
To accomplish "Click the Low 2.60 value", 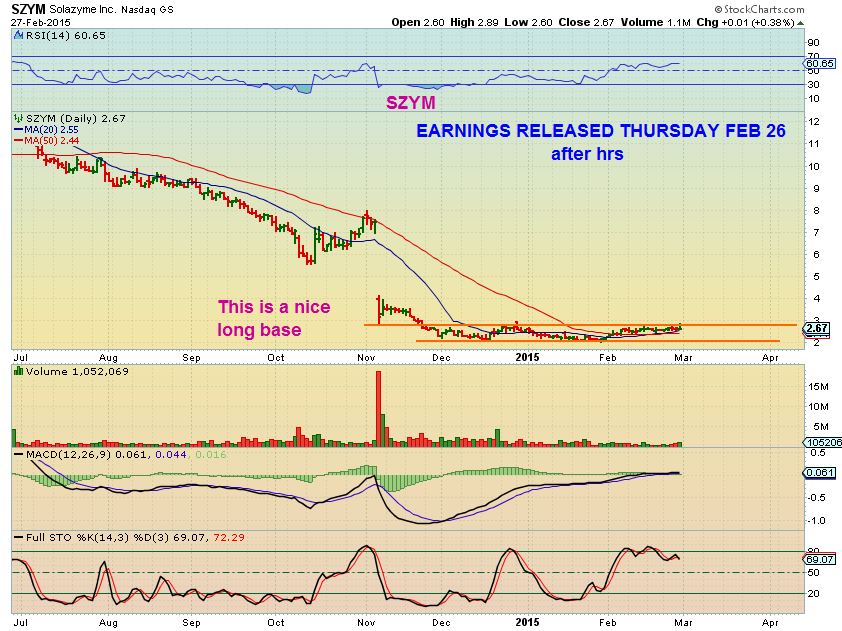I will click(x=529, y=23).
